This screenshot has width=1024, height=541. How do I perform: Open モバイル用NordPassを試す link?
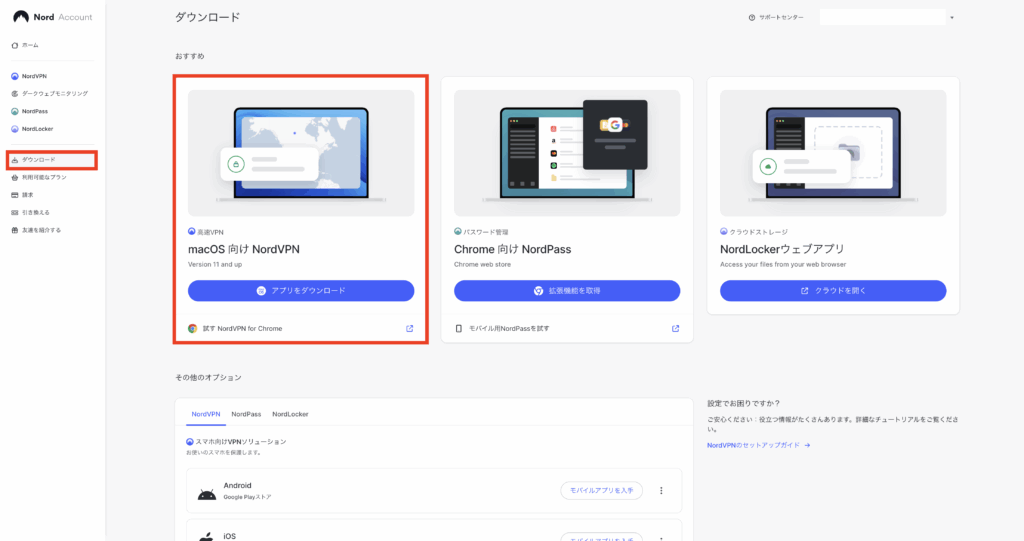coord(509,329)
